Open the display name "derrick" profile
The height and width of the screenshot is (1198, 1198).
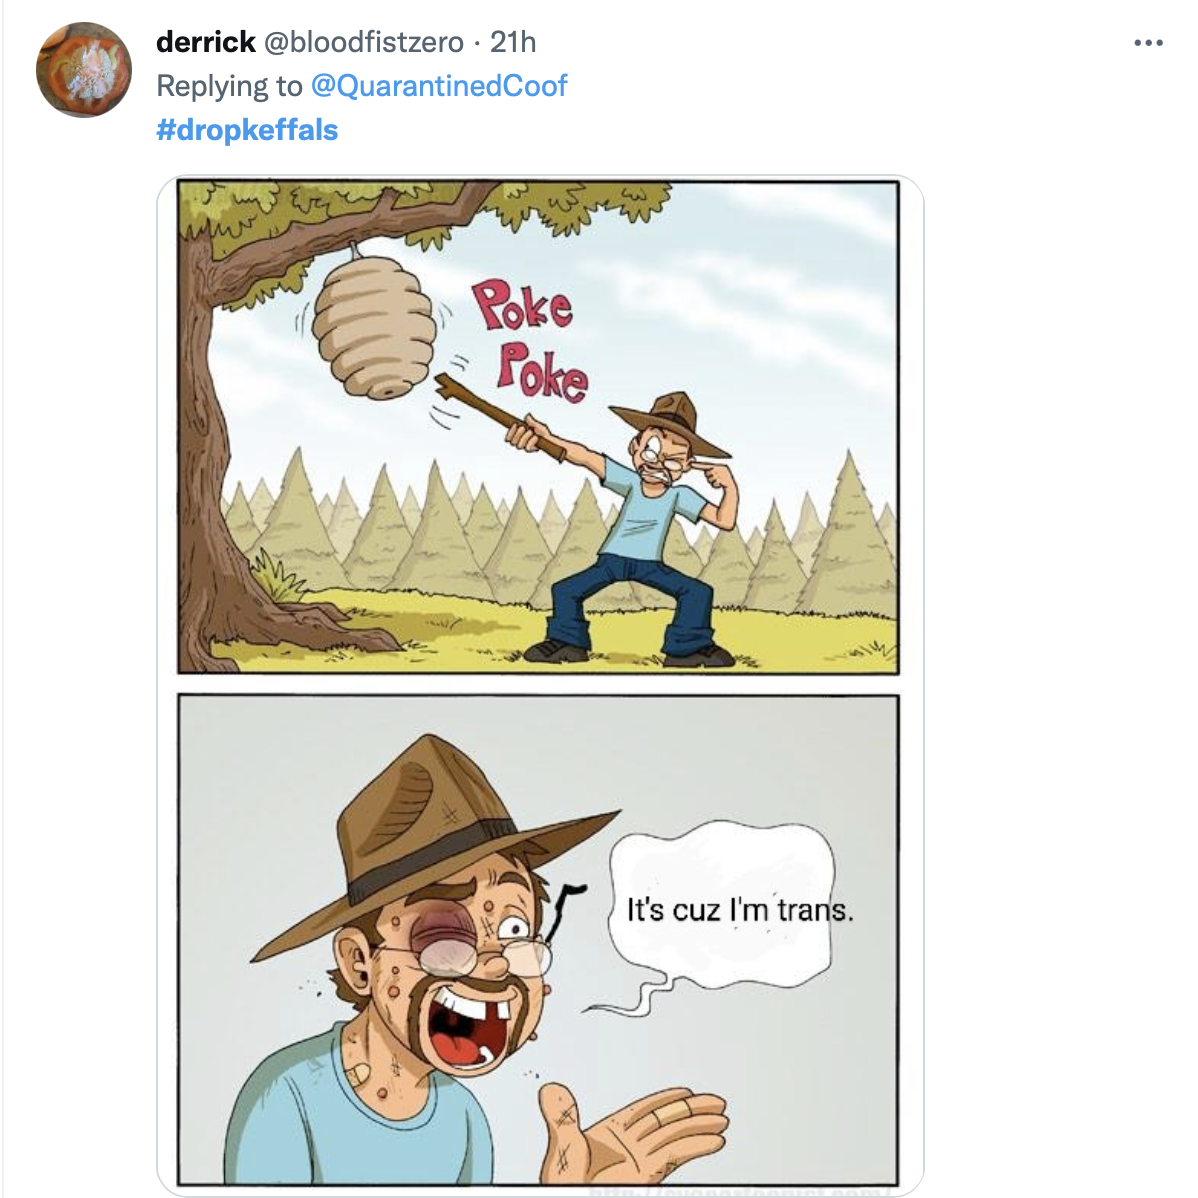tap(206, 42)
